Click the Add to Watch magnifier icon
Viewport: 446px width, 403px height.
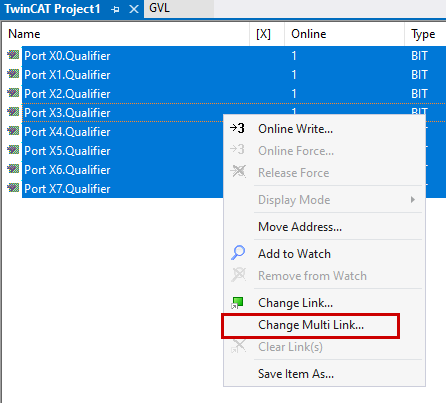pos(238,253)
